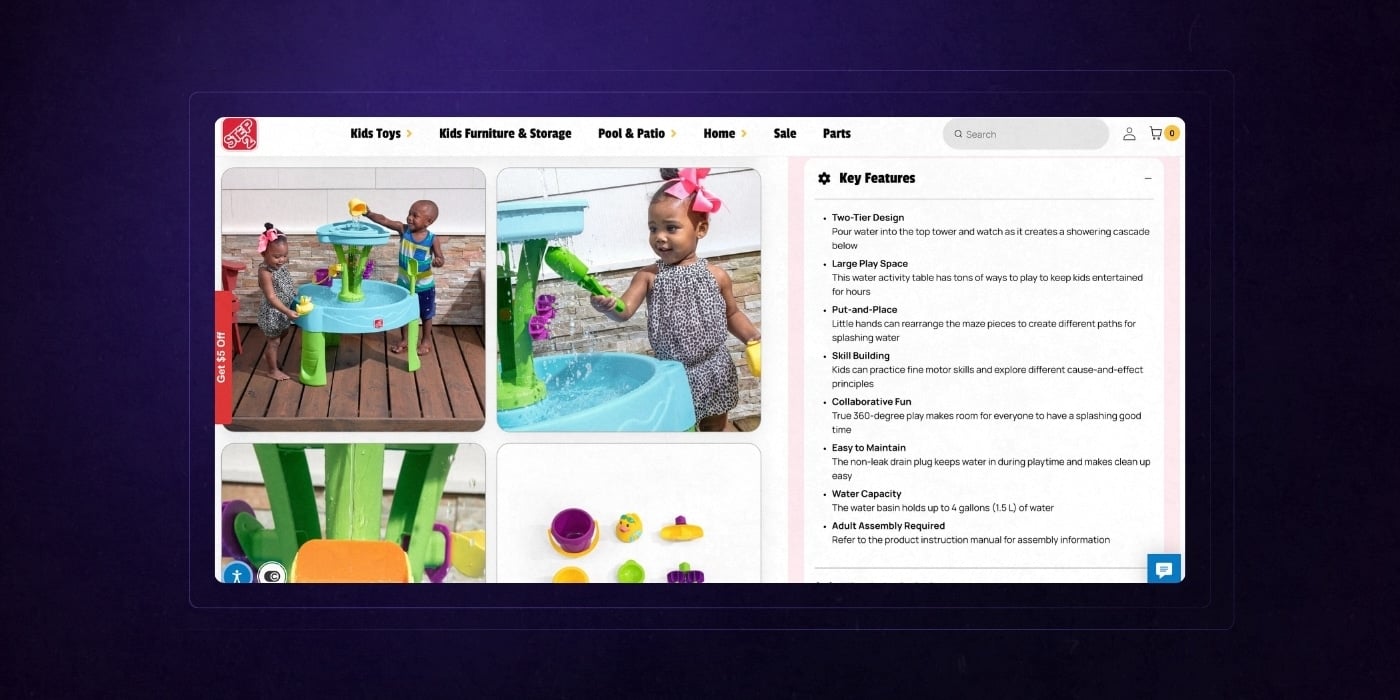Open the Pool & Patio menu
The width and height of the screenshot is (1400, 700).
click(x=631, y=133)
